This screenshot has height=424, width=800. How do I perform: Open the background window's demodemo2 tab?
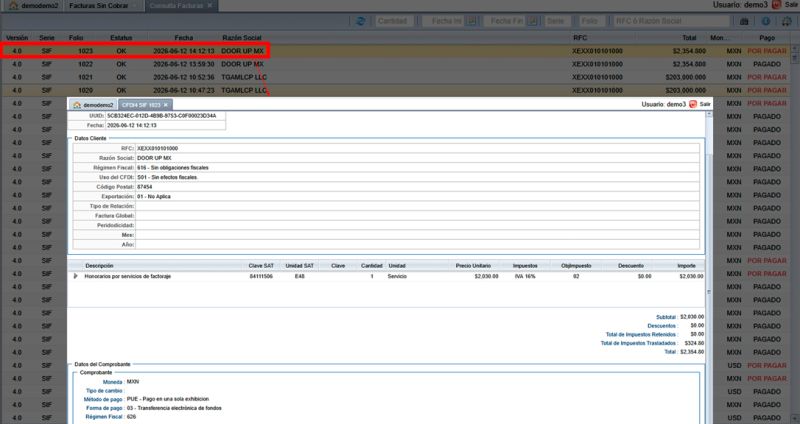34,6
